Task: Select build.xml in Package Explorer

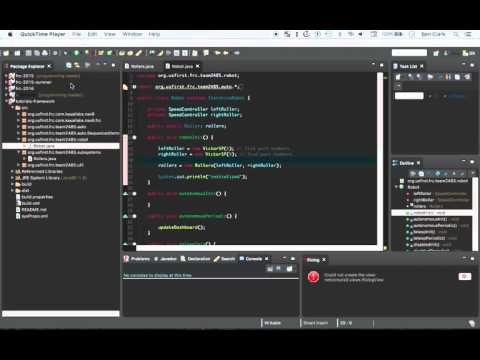Action: pyautogui.click(x=28, y=203)
